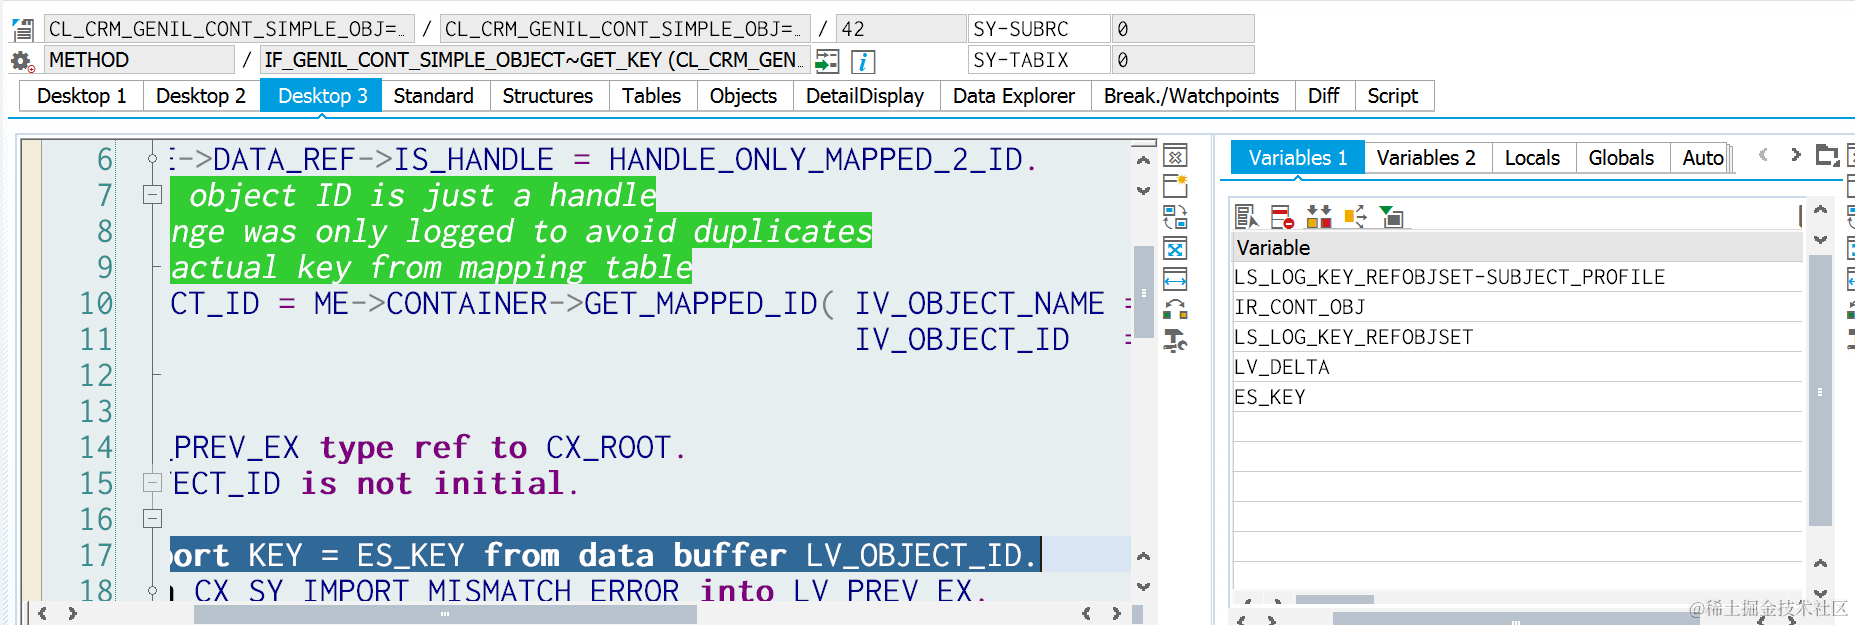Click the SY-SUBRC value field
The height and width of the screenshot is (625, 1855).
tap(1183, 29)
